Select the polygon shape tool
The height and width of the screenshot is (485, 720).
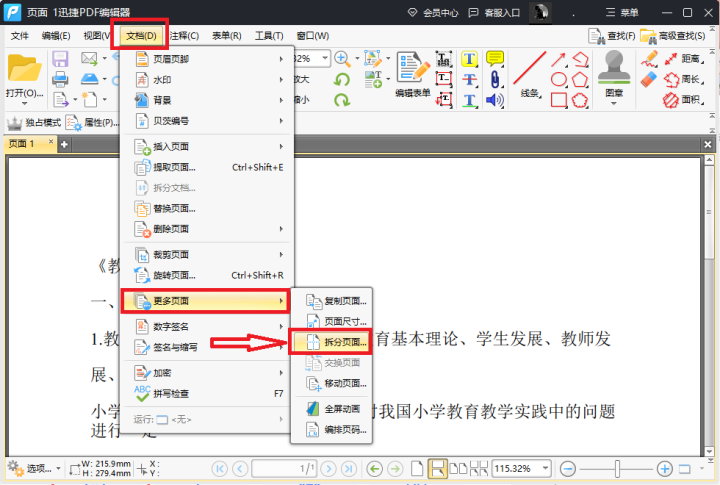click(x=580, y=79)
